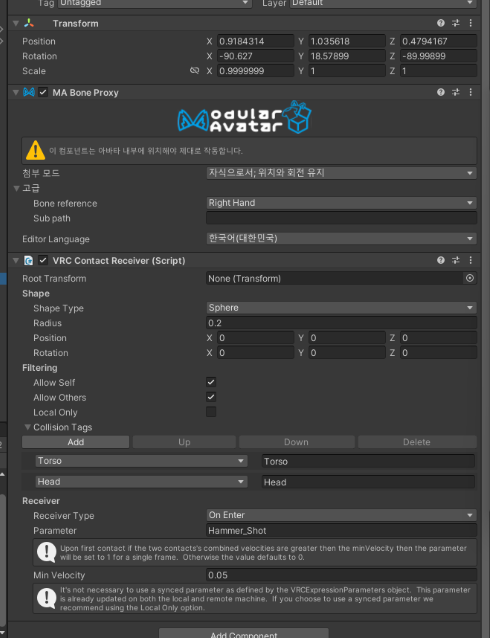Screen dimensions: 490x638
Task: Click the yellow warning icon
Action: pos(35,151)
